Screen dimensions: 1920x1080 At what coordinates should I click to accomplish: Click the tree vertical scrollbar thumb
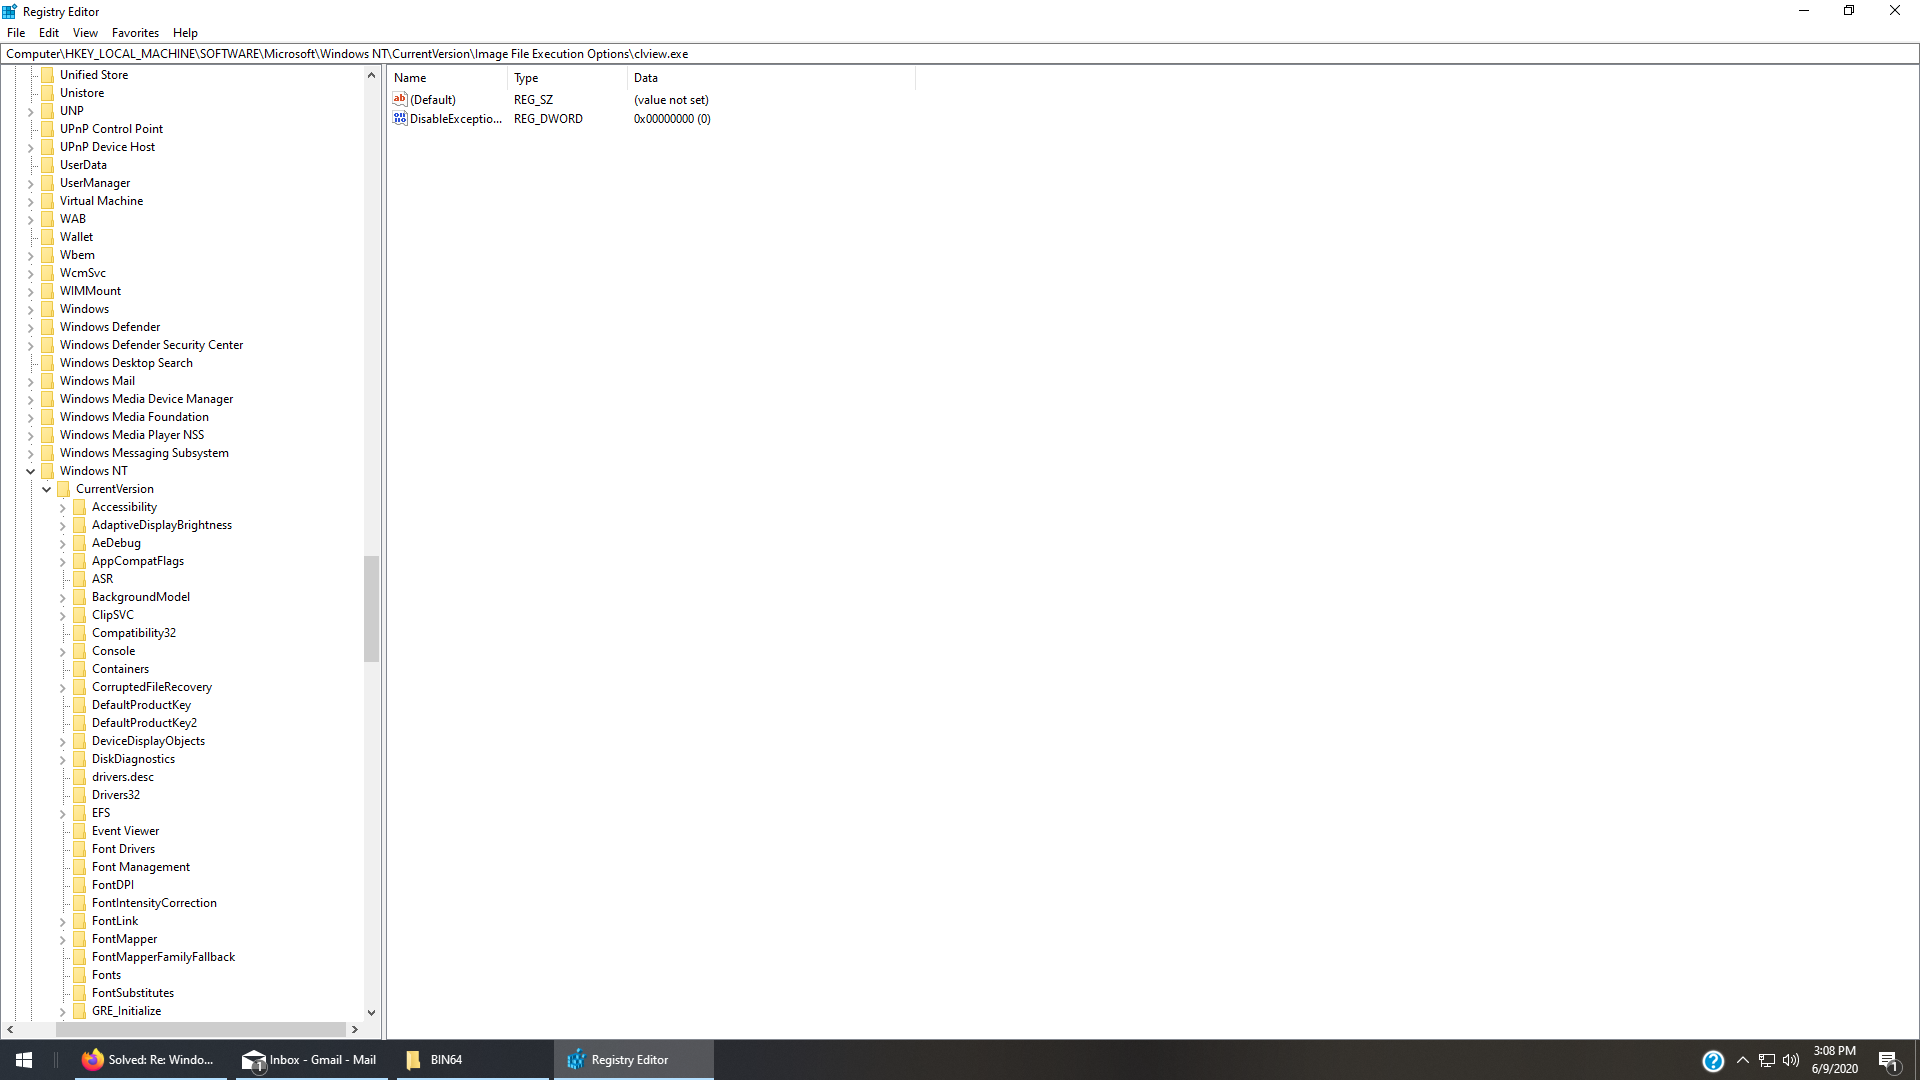371,608
